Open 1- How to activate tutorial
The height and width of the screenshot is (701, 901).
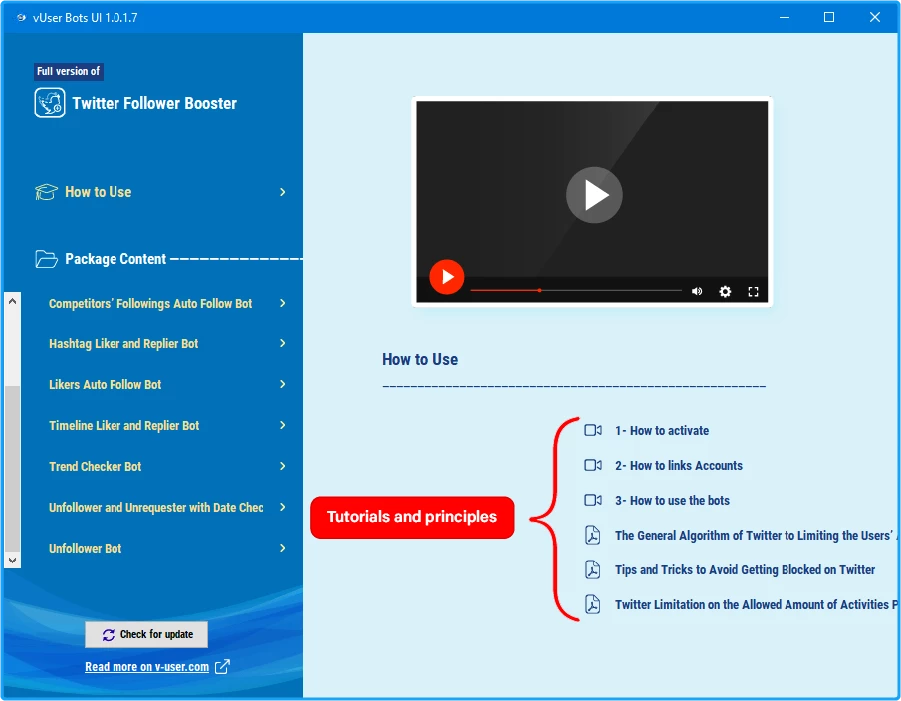coord(662,430)
